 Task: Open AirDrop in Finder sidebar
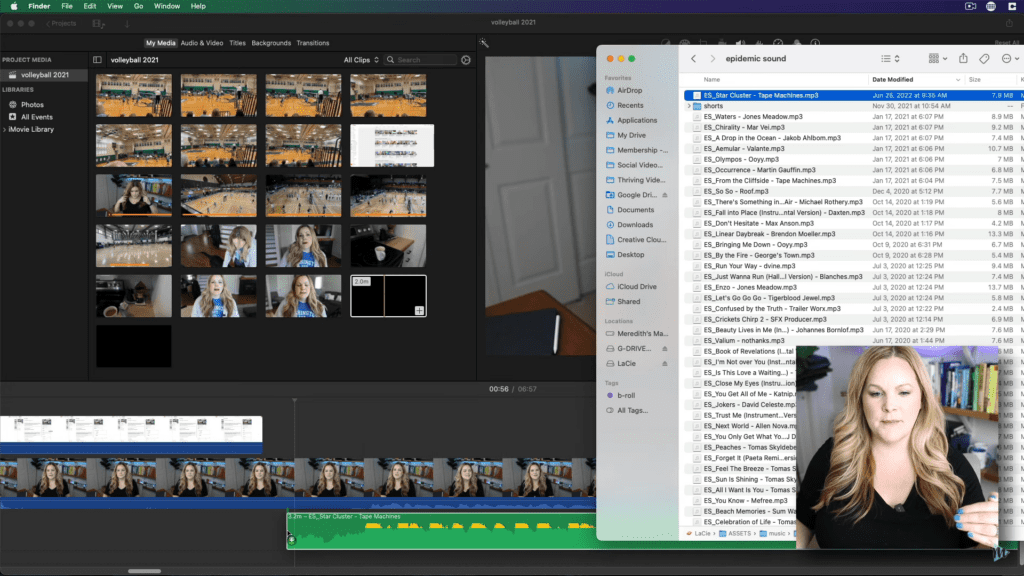coord(629,91)
